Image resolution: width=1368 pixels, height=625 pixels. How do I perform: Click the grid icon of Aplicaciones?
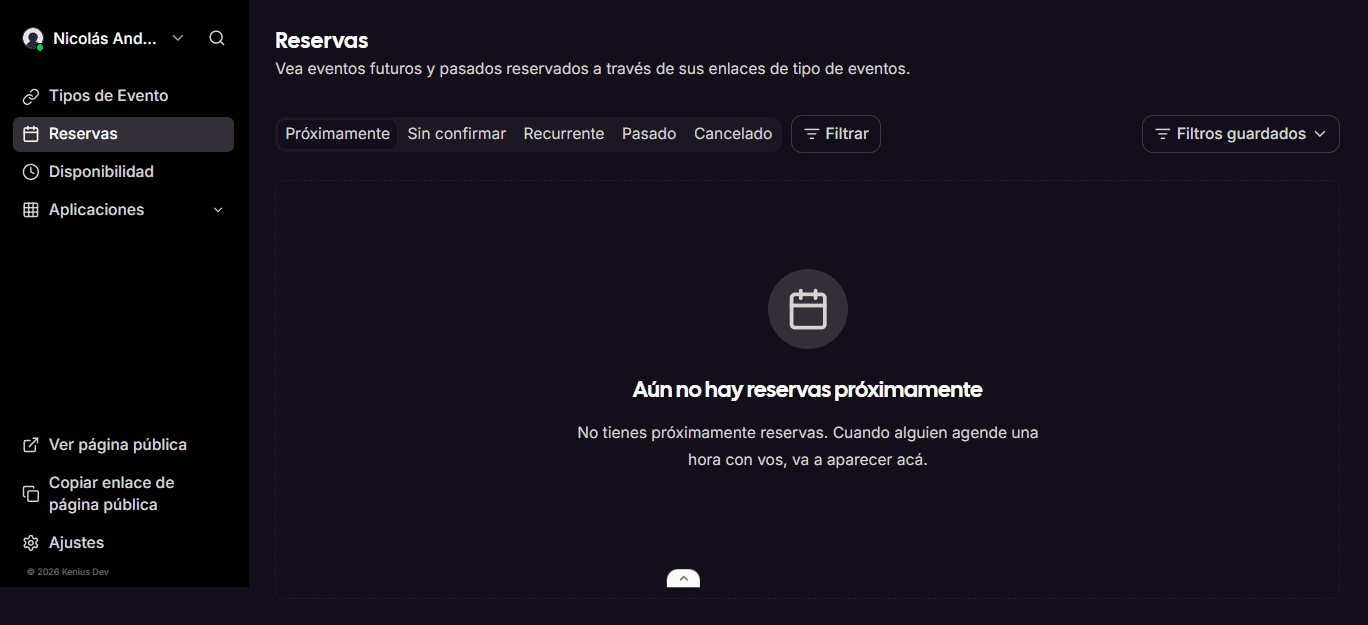click(31, 210)
